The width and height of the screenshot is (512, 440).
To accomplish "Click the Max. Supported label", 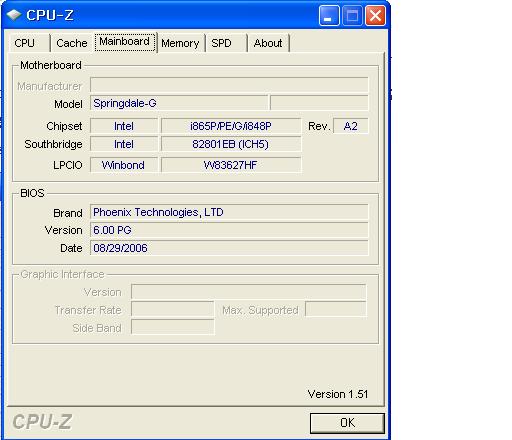I will (260, 310).
